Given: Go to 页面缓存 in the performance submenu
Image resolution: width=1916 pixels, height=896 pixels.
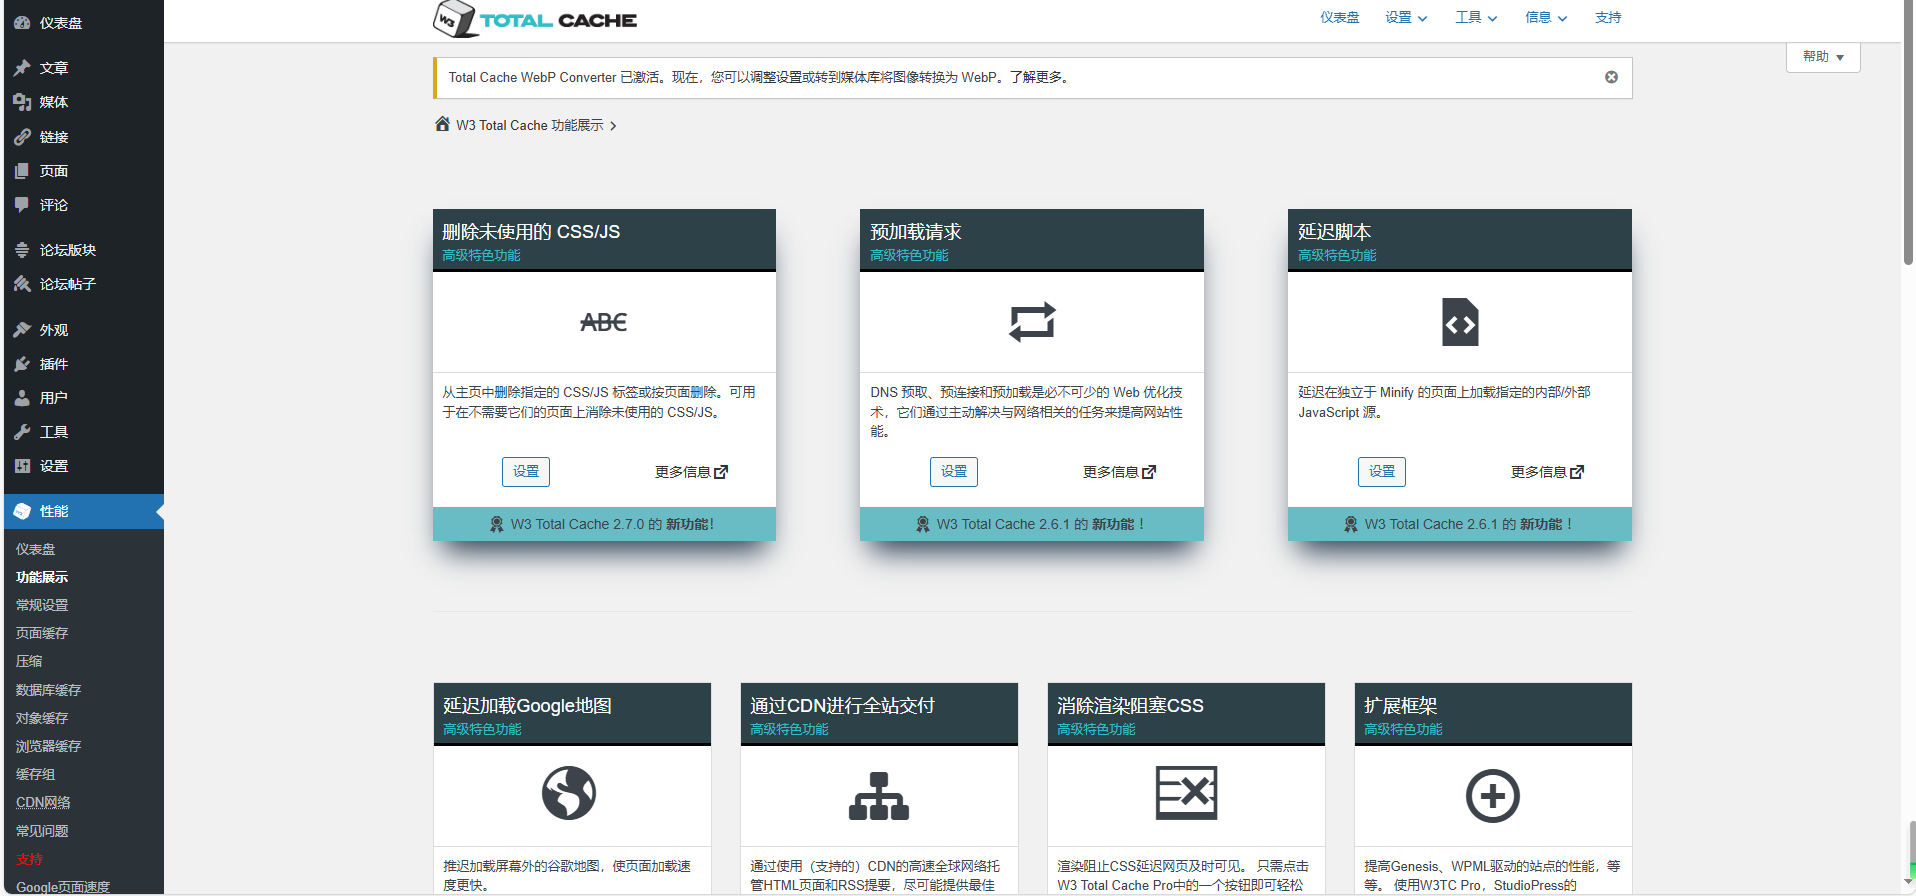Looking at the screenshot, I should point(42,633).
